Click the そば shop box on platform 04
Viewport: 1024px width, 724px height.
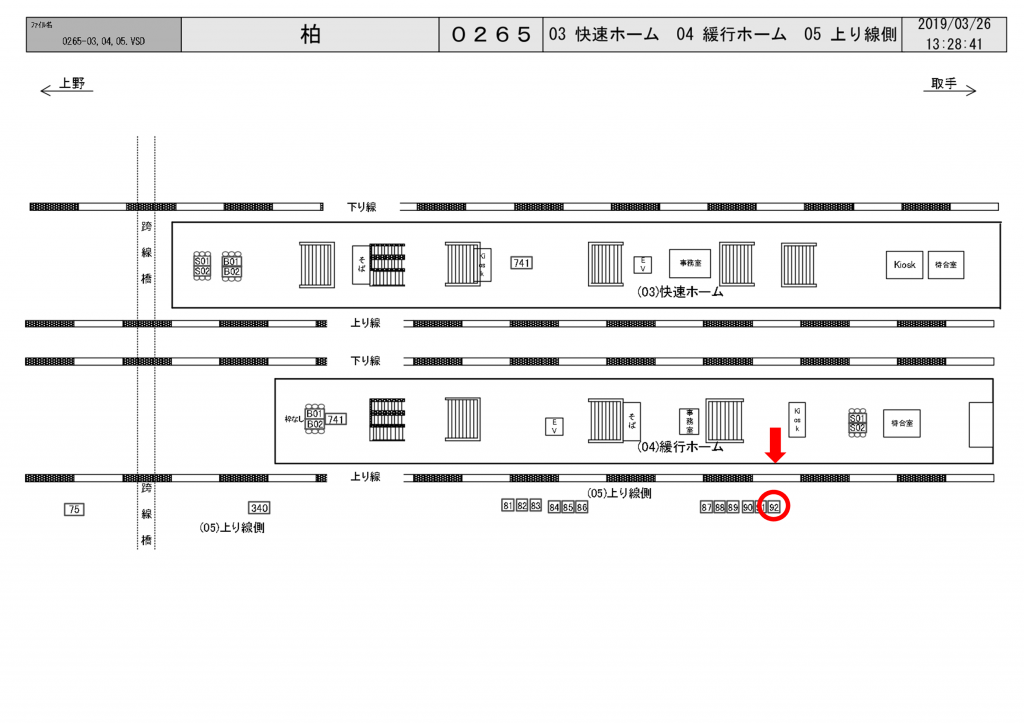[632, 420]
